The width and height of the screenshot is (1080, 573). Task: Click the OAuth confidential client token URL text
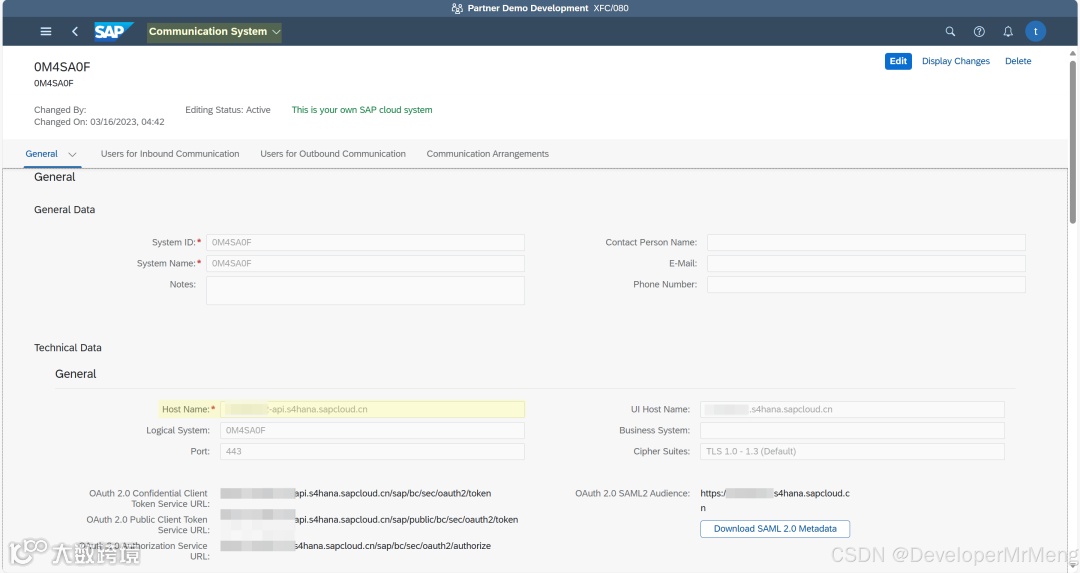[355, 494]
